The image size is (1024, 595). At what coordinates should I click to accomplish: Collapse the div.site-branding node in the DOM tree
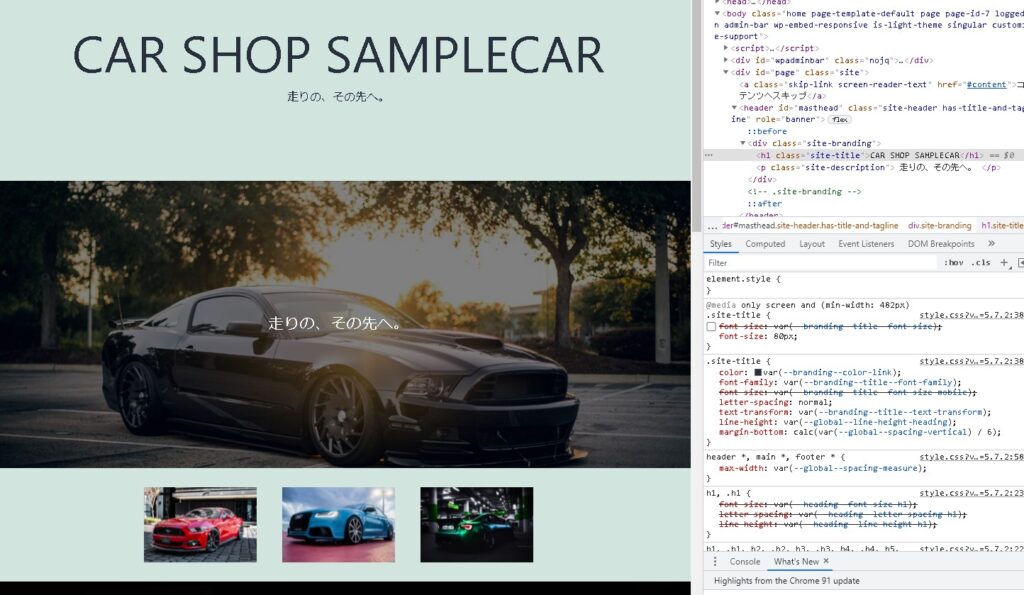pyautogui.click(x=743, y=143)
